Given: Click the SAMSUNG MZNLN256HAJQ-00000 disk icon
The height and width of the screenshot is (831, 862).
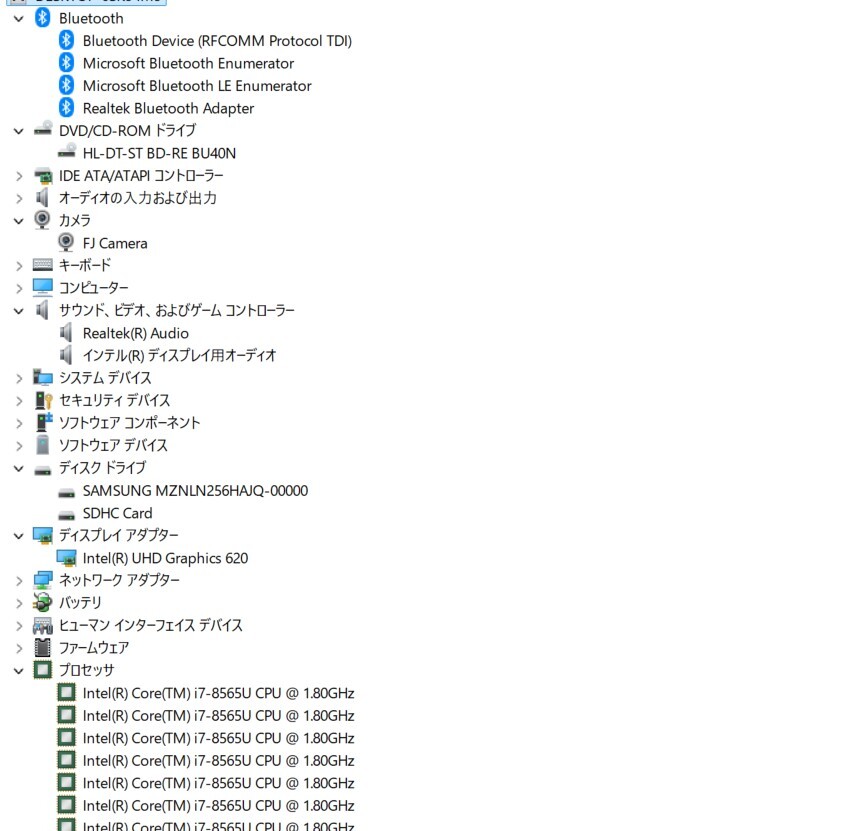Looking at the screenshot, I should 67,493.
